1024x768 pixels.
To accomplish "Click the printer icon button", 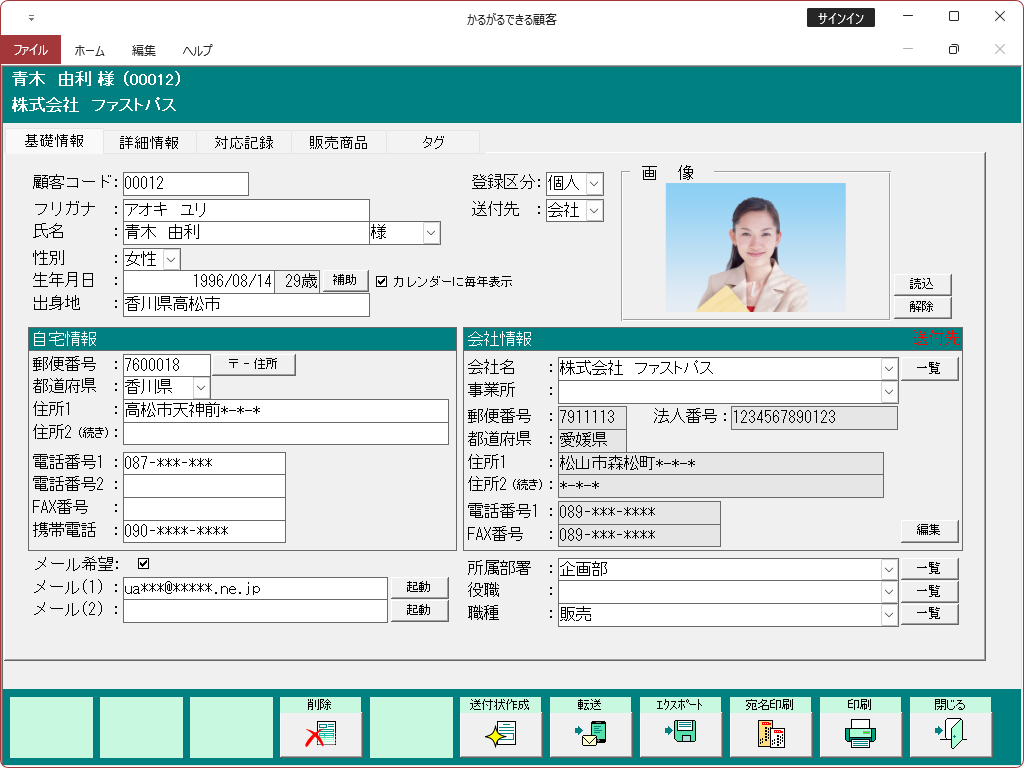I will pyautogui.click(x=860, y=734).
